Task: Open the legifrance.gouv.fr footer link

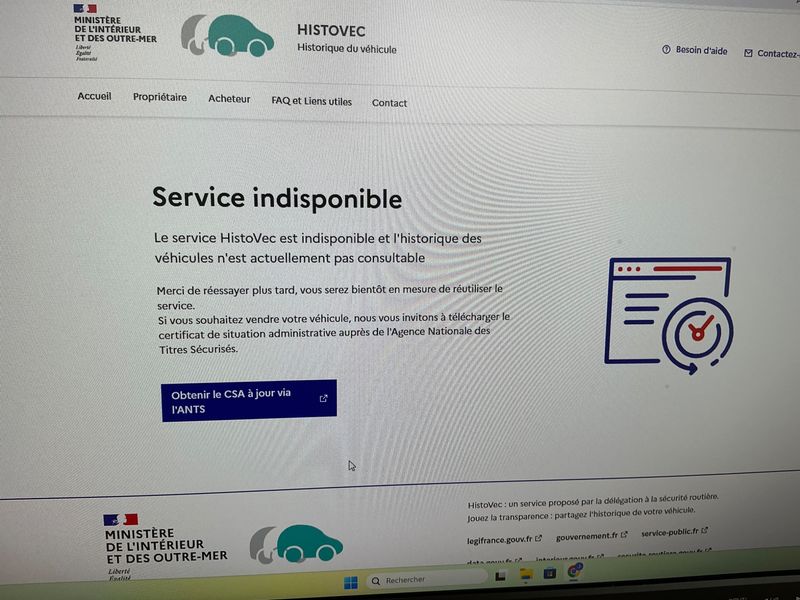Action: [x=504, y=539]
